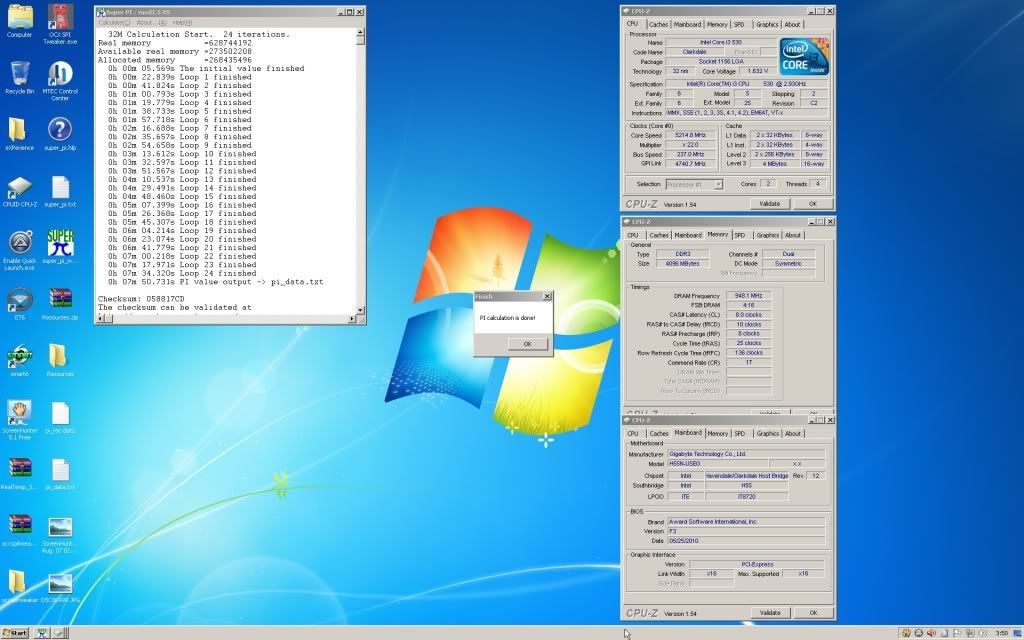Open the pi_data.txt file icon

(x=60, y=471)
